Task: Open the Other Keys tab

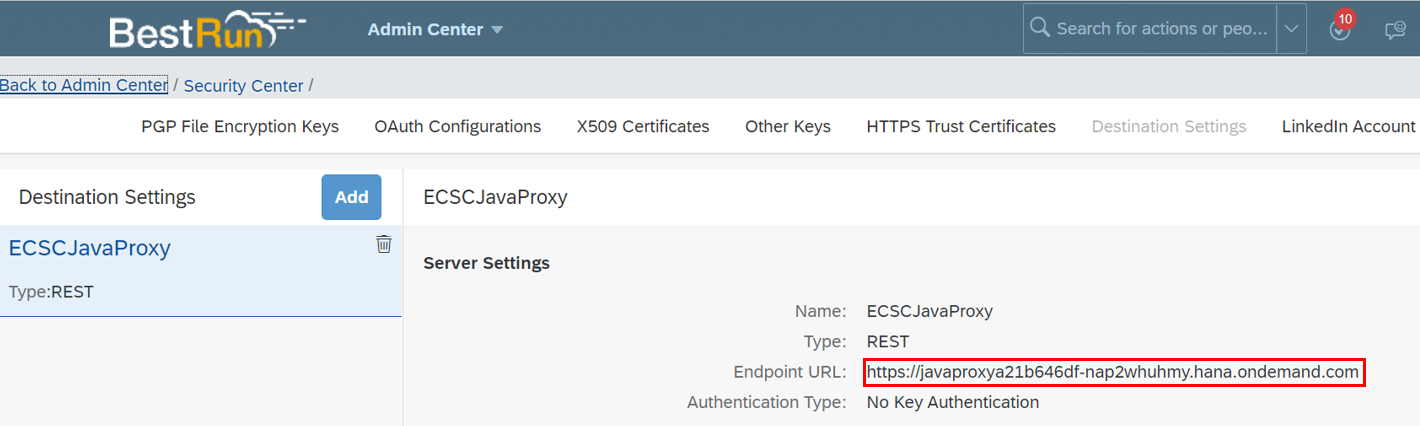Action: point(788,126)
